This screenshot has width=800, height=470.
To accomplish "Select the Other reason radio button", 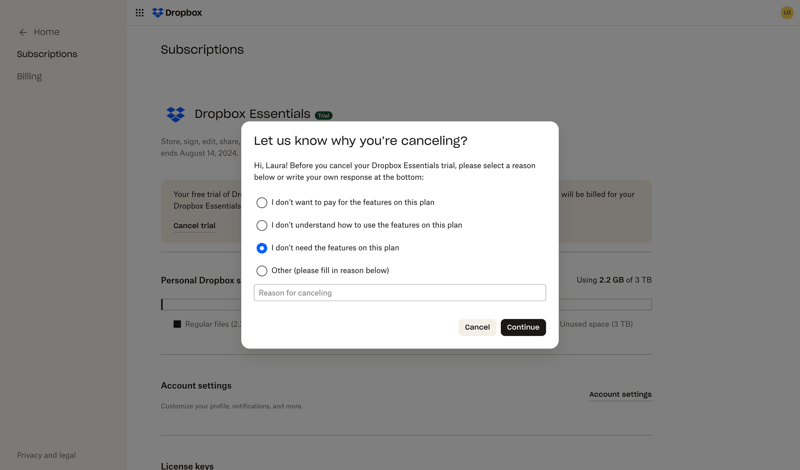I will (262, 270).
